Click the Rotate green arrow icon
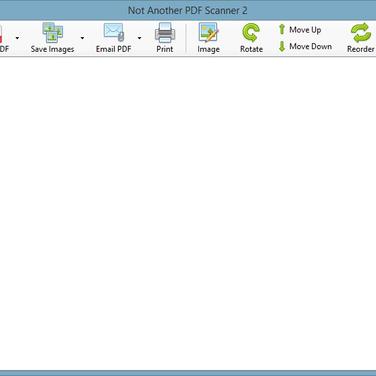The height and width of the screenshot is (376, 376). click(x=251, y=32)
